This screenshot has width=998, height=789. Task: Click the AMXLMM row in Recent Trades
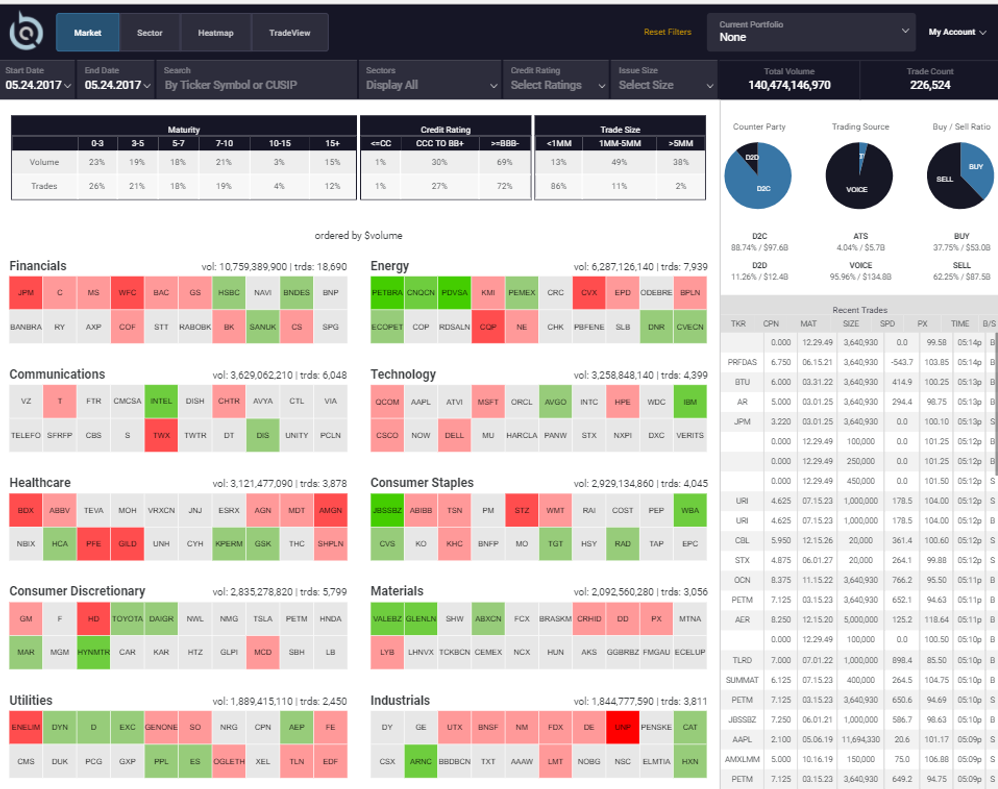coord(859,760)
